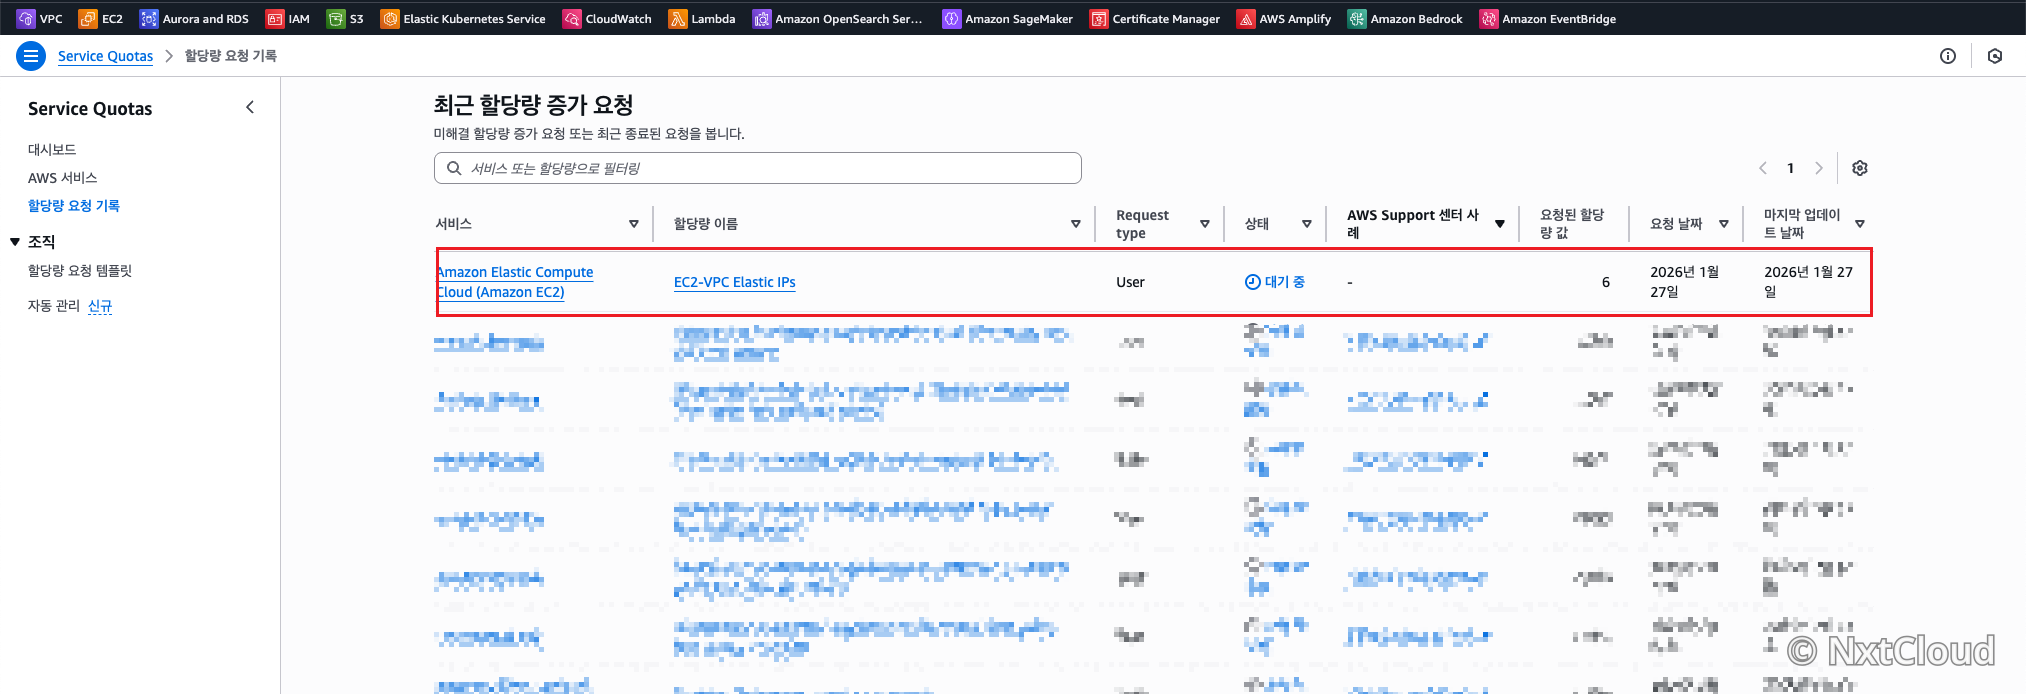Screen dimensions: 2026x694
Task: Click request date 2026년 1월 27일 cell
Action: tap(1685, 282)
